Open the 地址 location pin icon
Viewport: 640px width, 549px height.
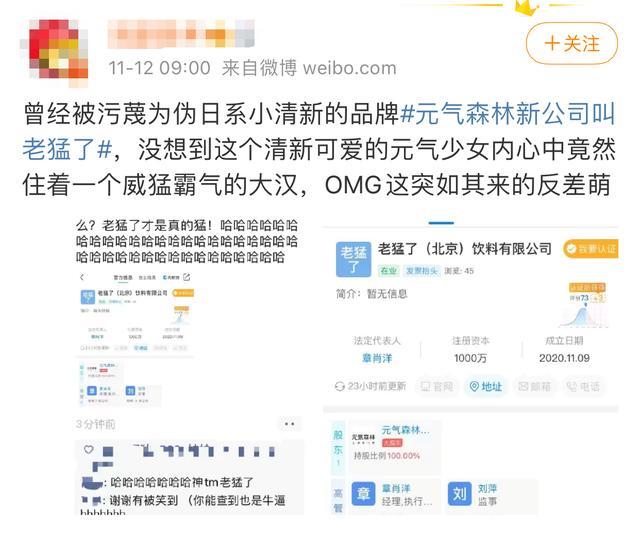[474, 386]
